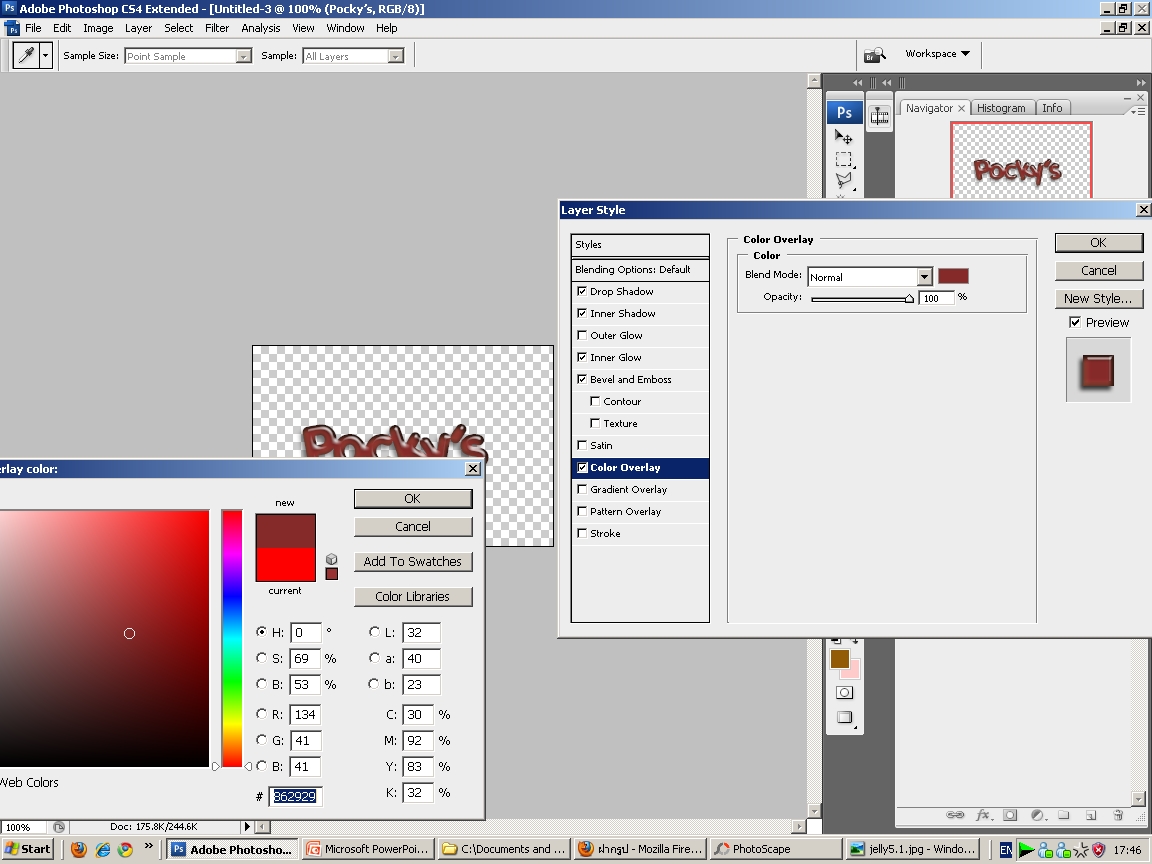Click the Opacity slider handle
Viewport: 1152px width, 864px height.
pos(910,298)
